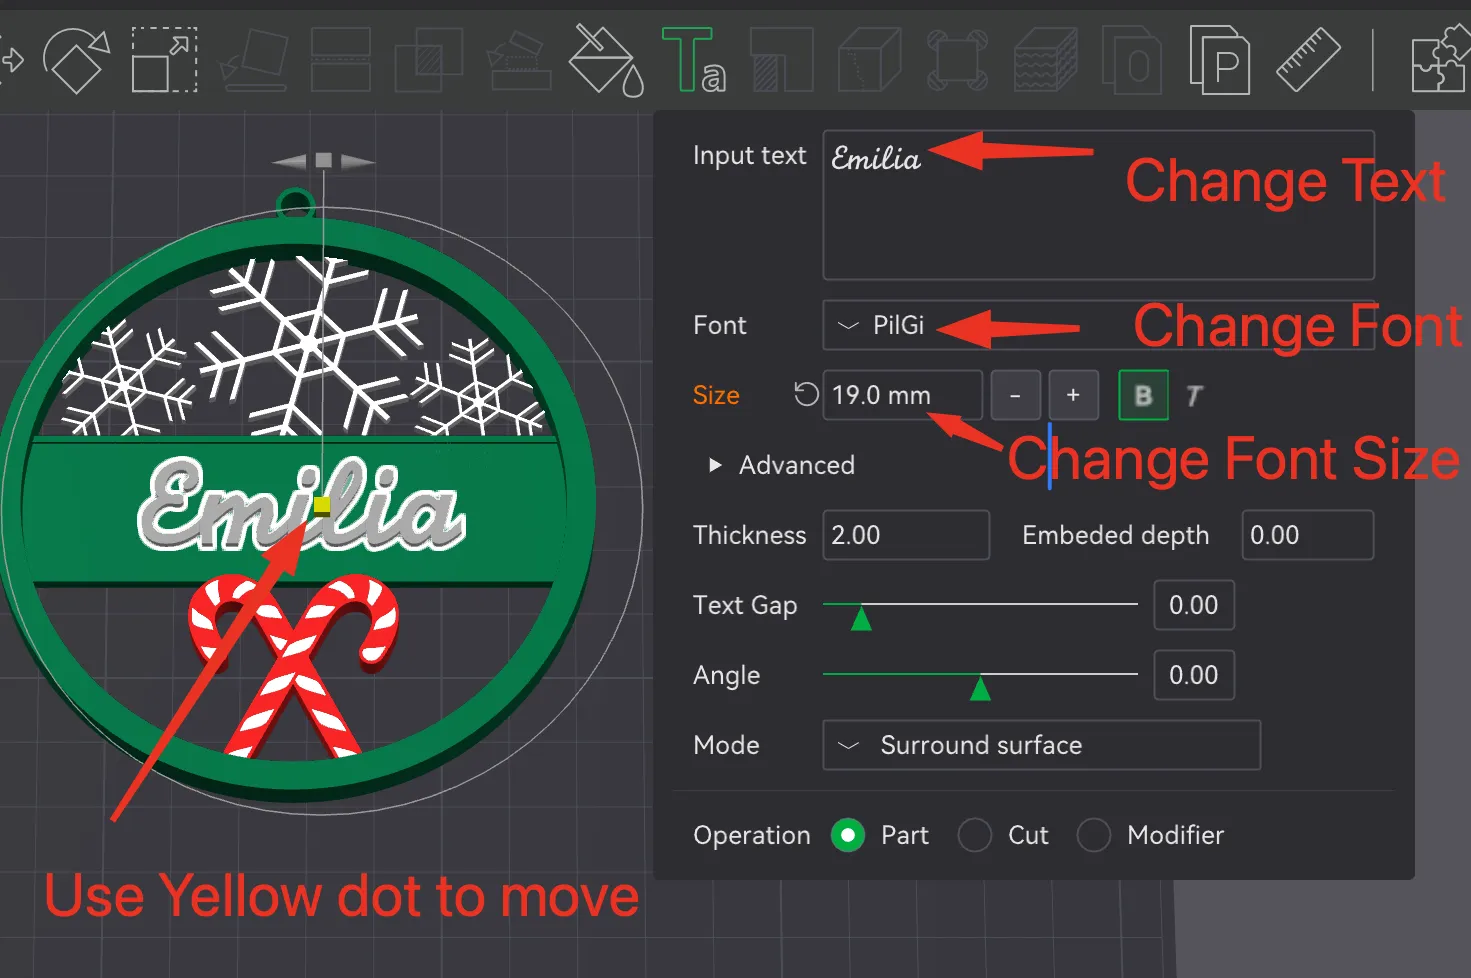Open the Assemble puzzle icon
Viewport: 1471px width, 978px height.
pyautogui.click(x=1440, y=60)
